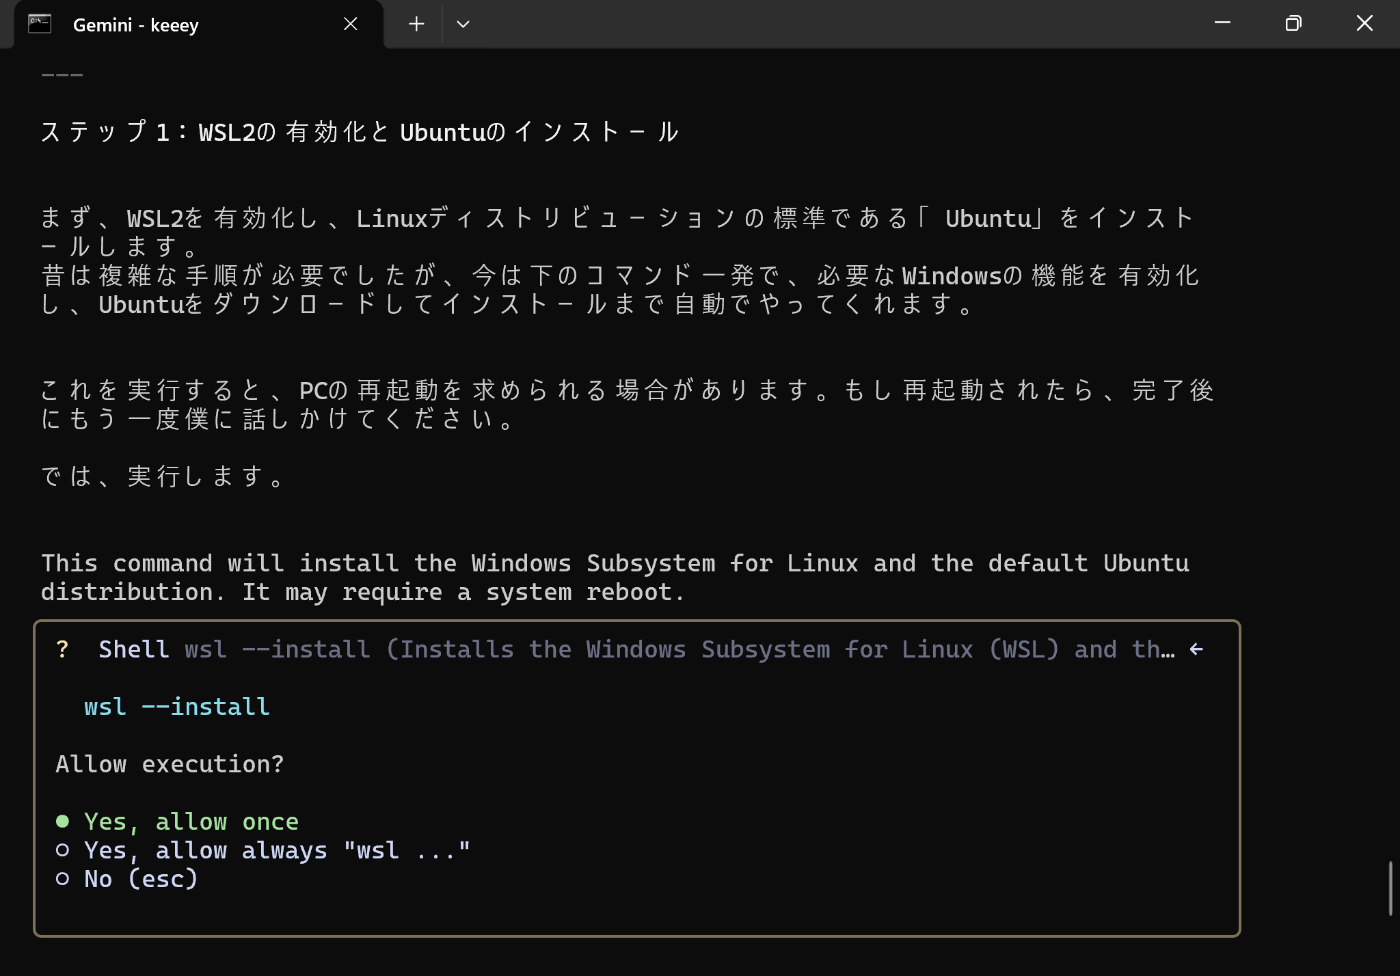Open a new terminal tab with plus
This screenshot has width=1400, height=976.
[x=416, y=24]
